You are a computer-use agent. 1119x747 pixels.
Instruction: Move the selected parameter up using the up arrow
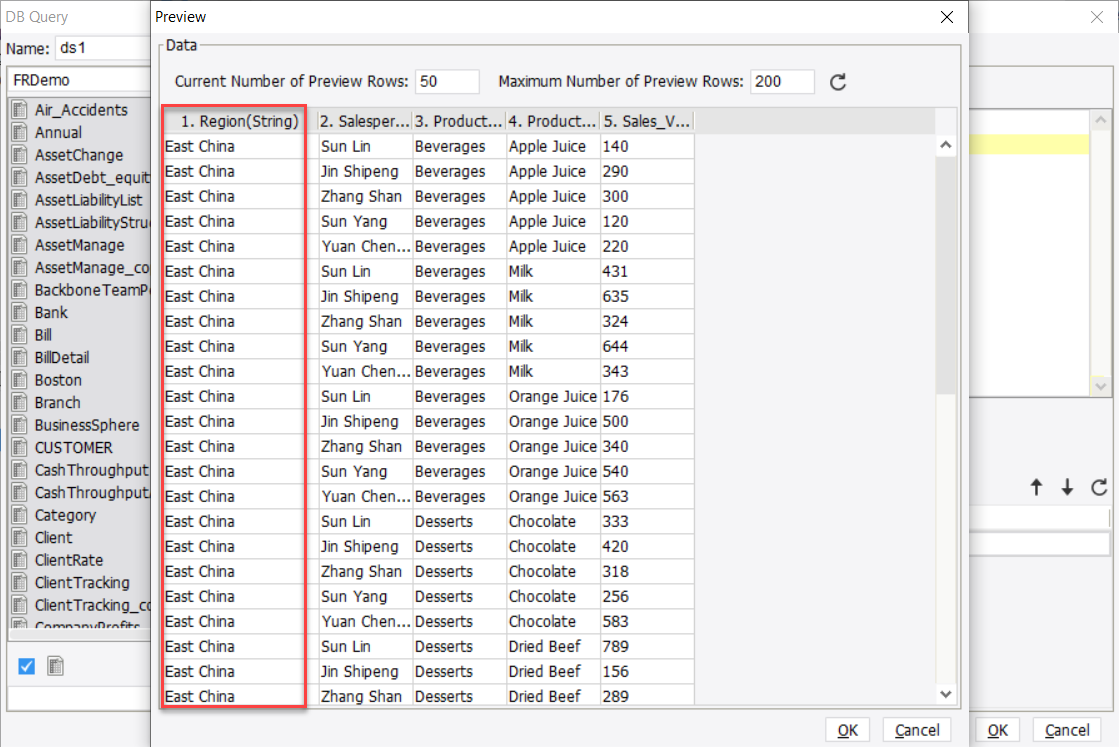[x=1037, y=487]
